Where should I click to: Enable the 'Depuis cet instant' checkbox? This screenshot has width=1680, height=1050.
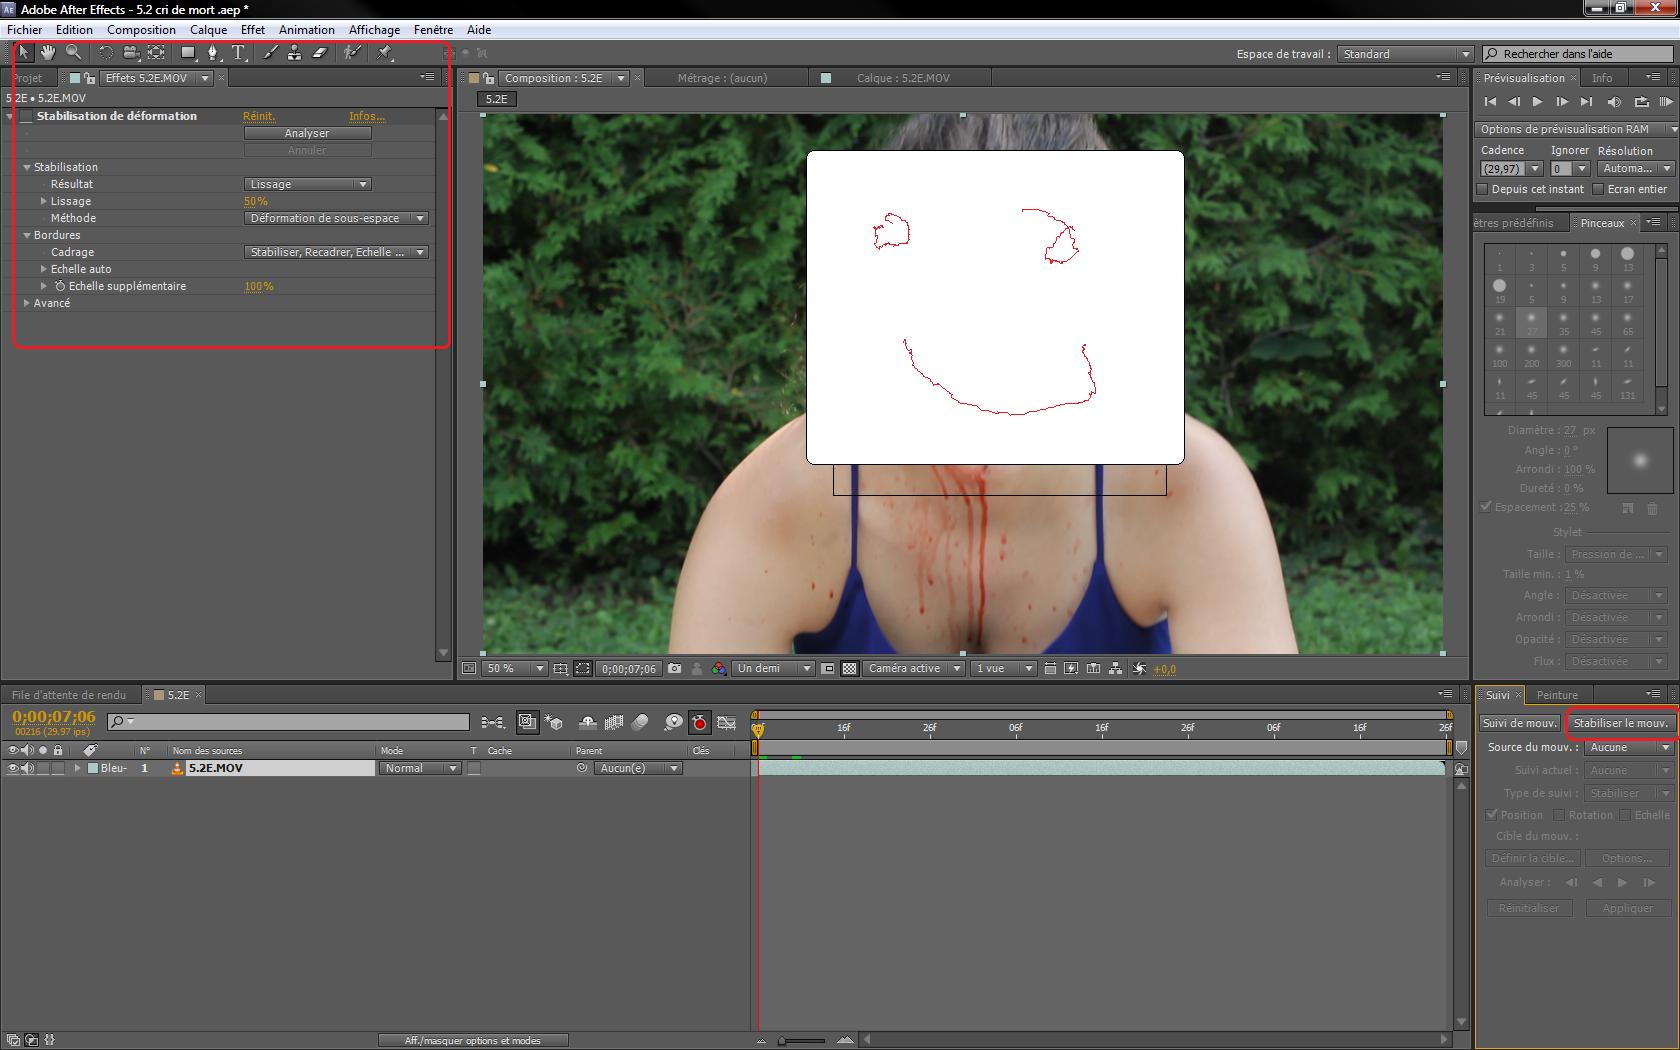point(1483,189)
